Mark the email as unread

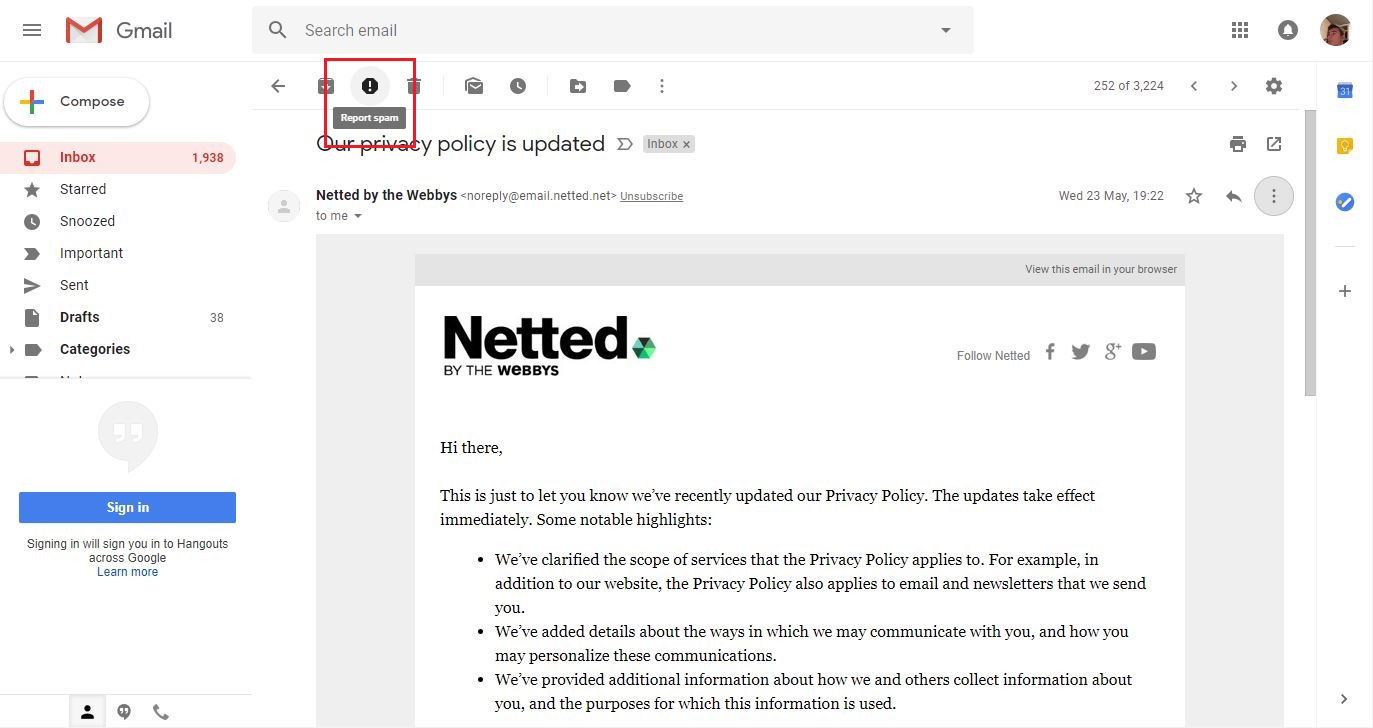[474, 86]
